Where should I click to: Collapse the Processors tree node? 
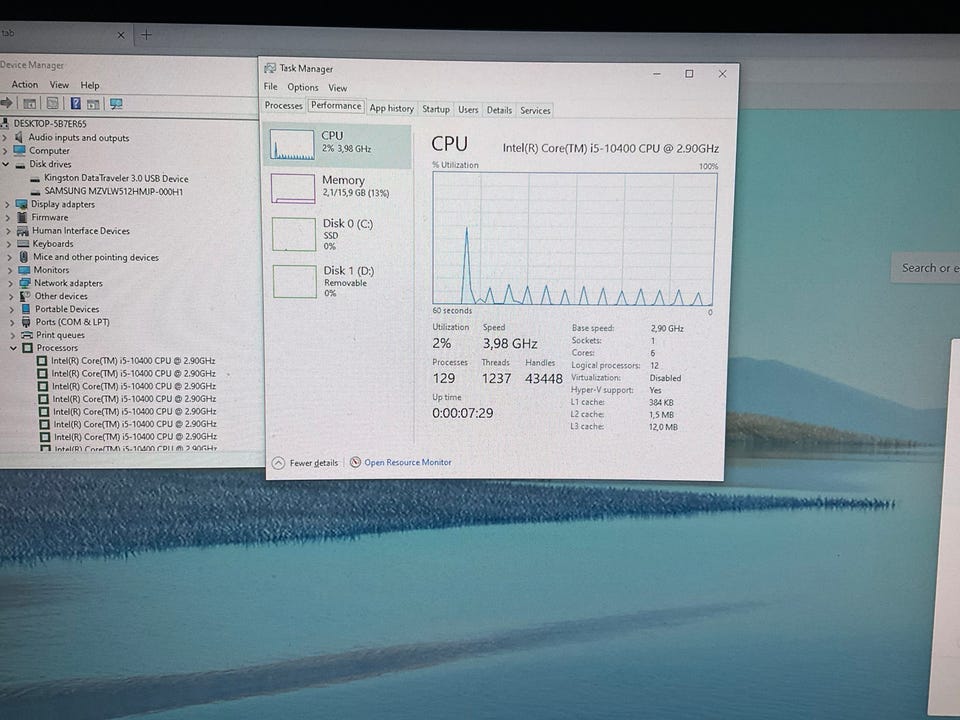tap(14, 348)
